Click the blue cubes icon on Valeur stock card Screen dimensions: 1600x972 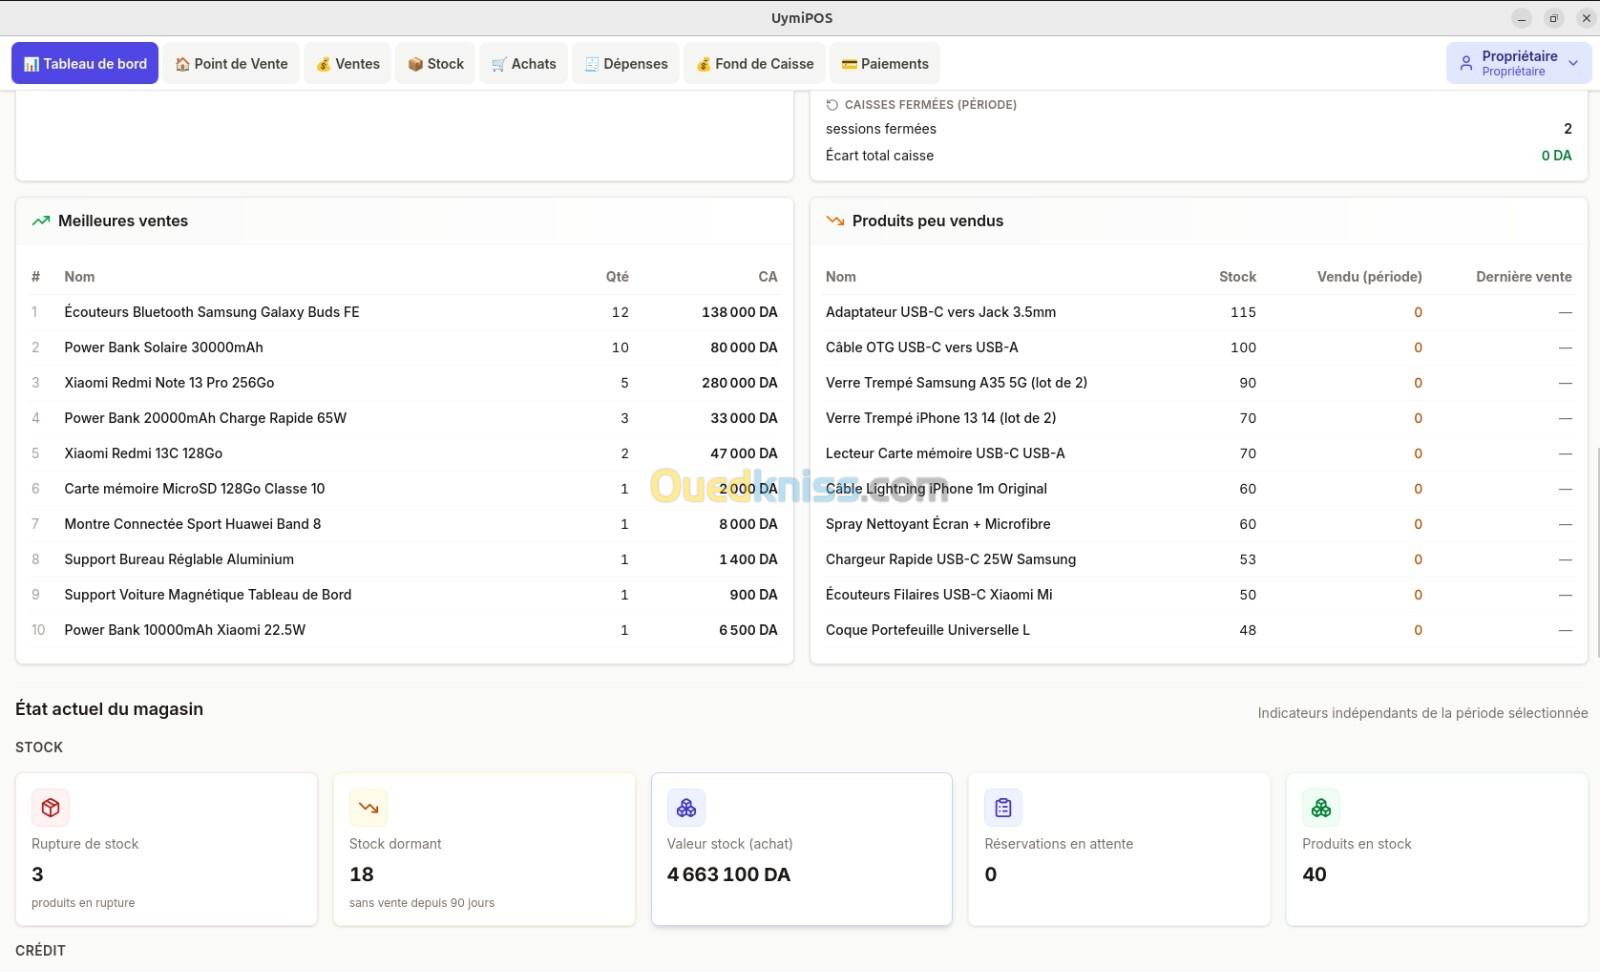pyautogui.click(x=686, y=808)
